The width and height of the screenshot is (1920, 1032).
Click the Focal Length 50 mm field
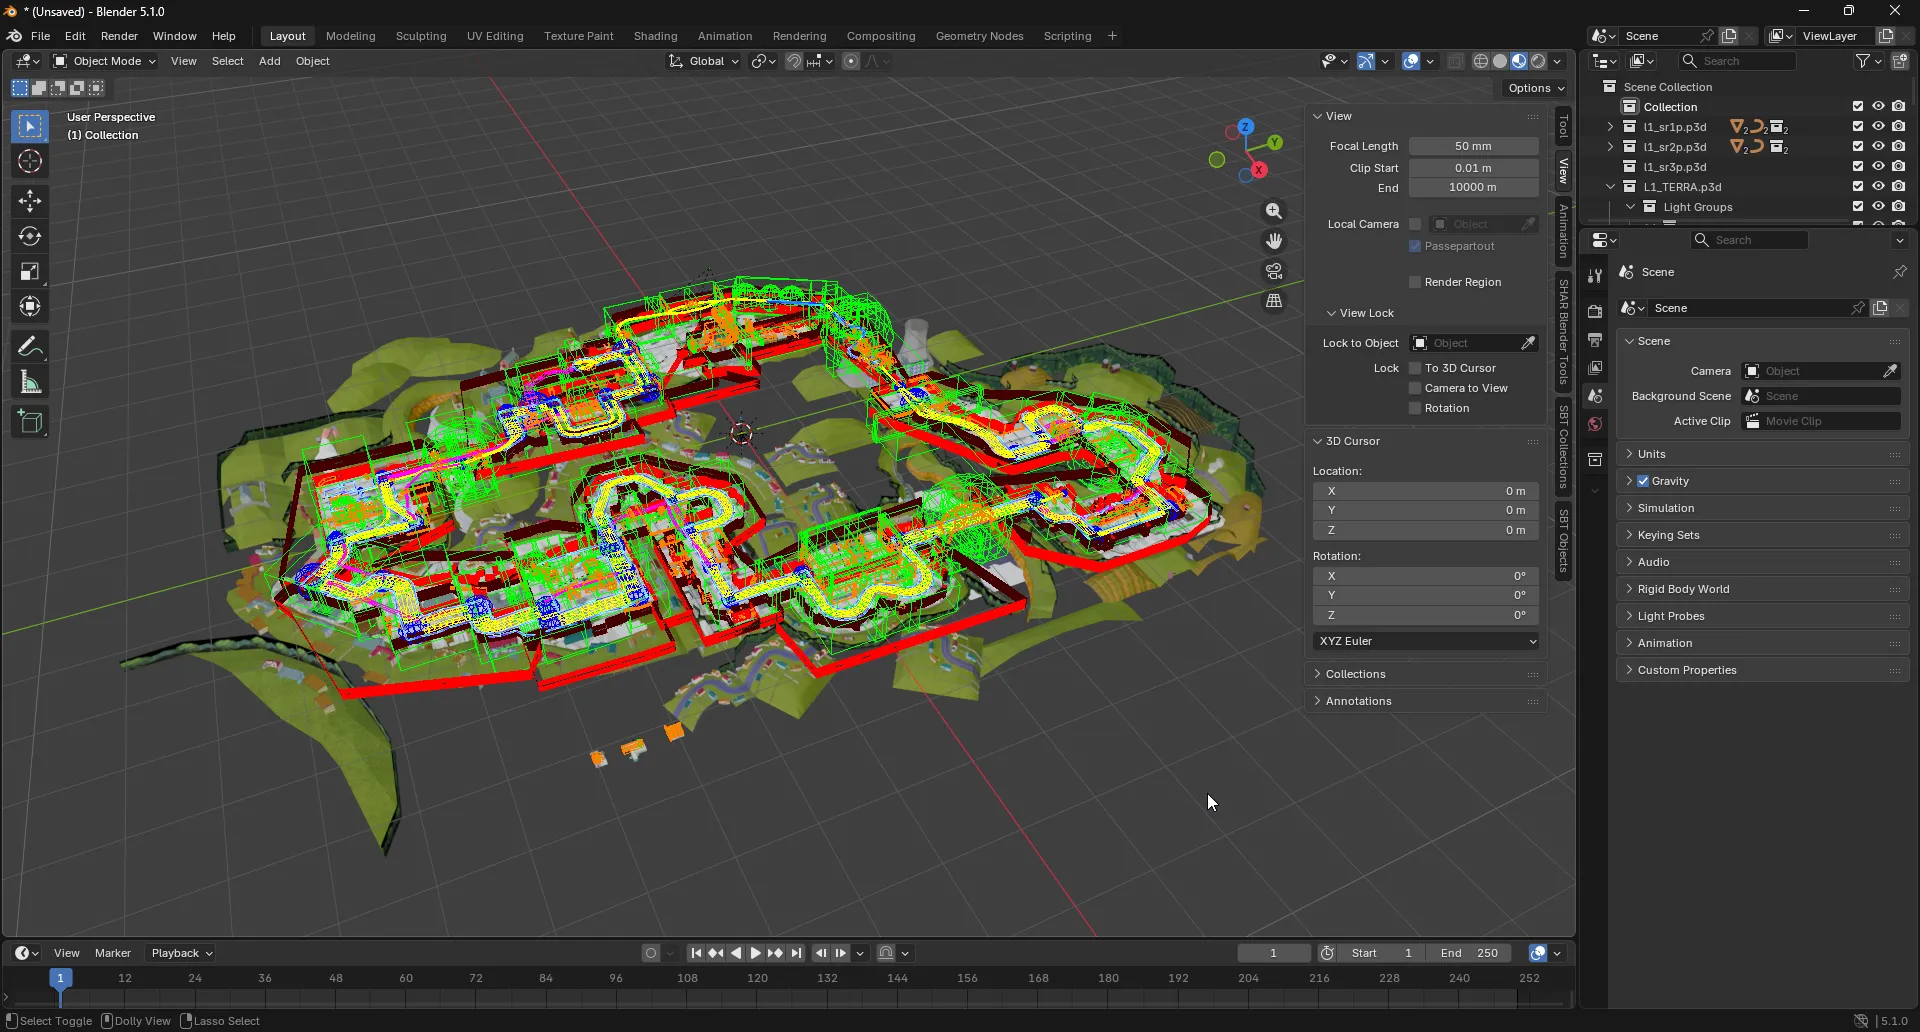1474,146
